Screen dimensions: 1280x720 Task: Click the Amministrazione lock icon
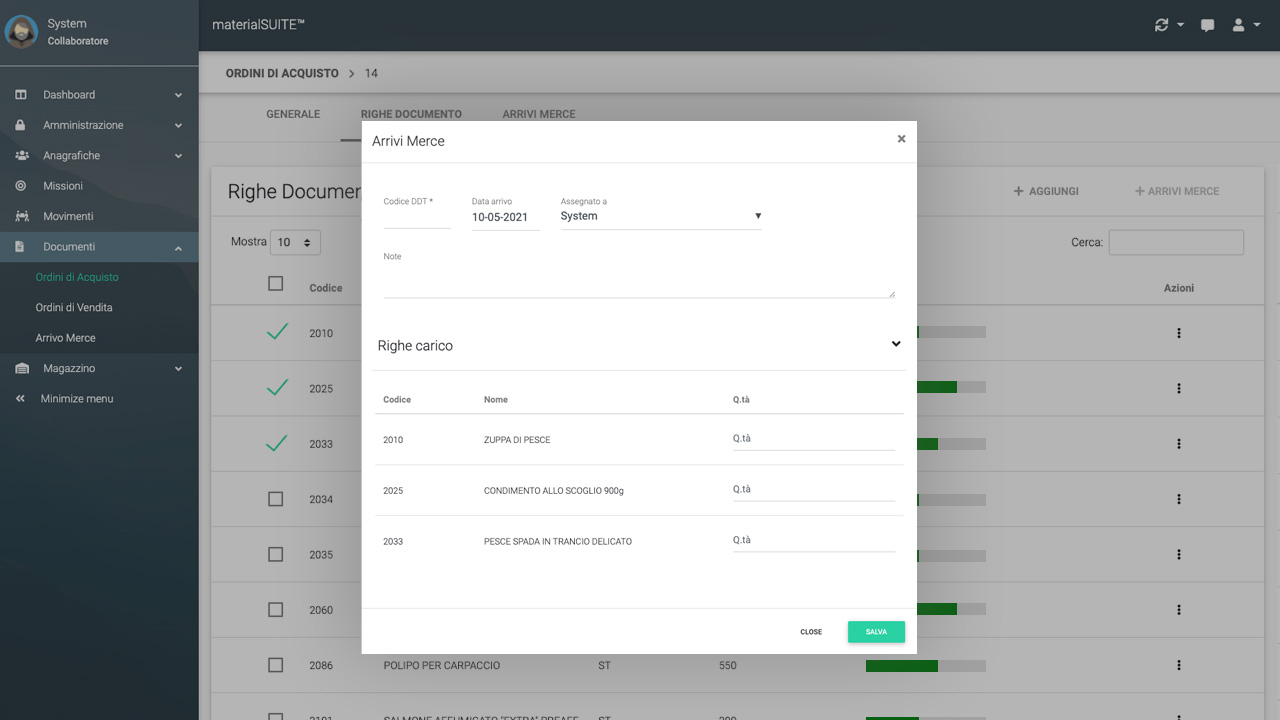21,125
